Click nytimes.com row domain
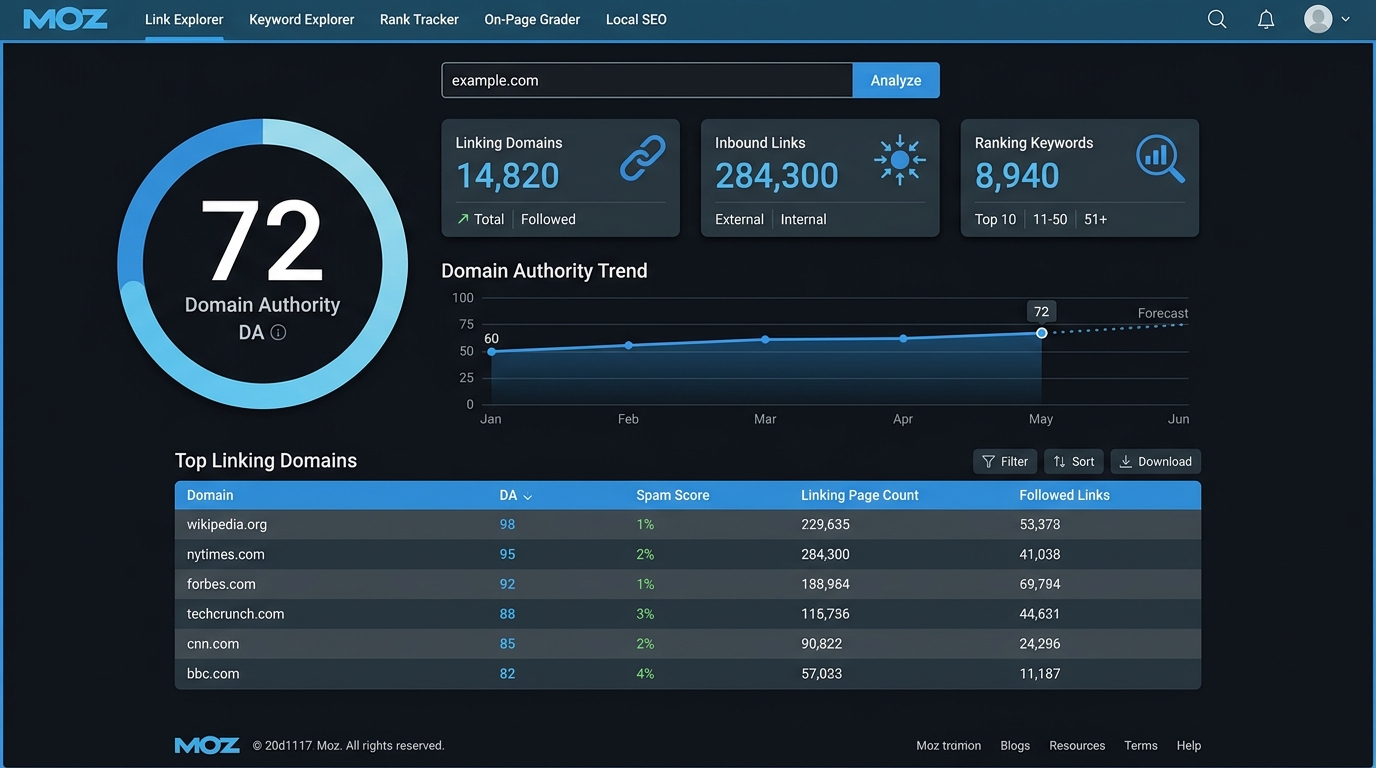Screen dimensions: 1376x768 [x=226, y=554]
